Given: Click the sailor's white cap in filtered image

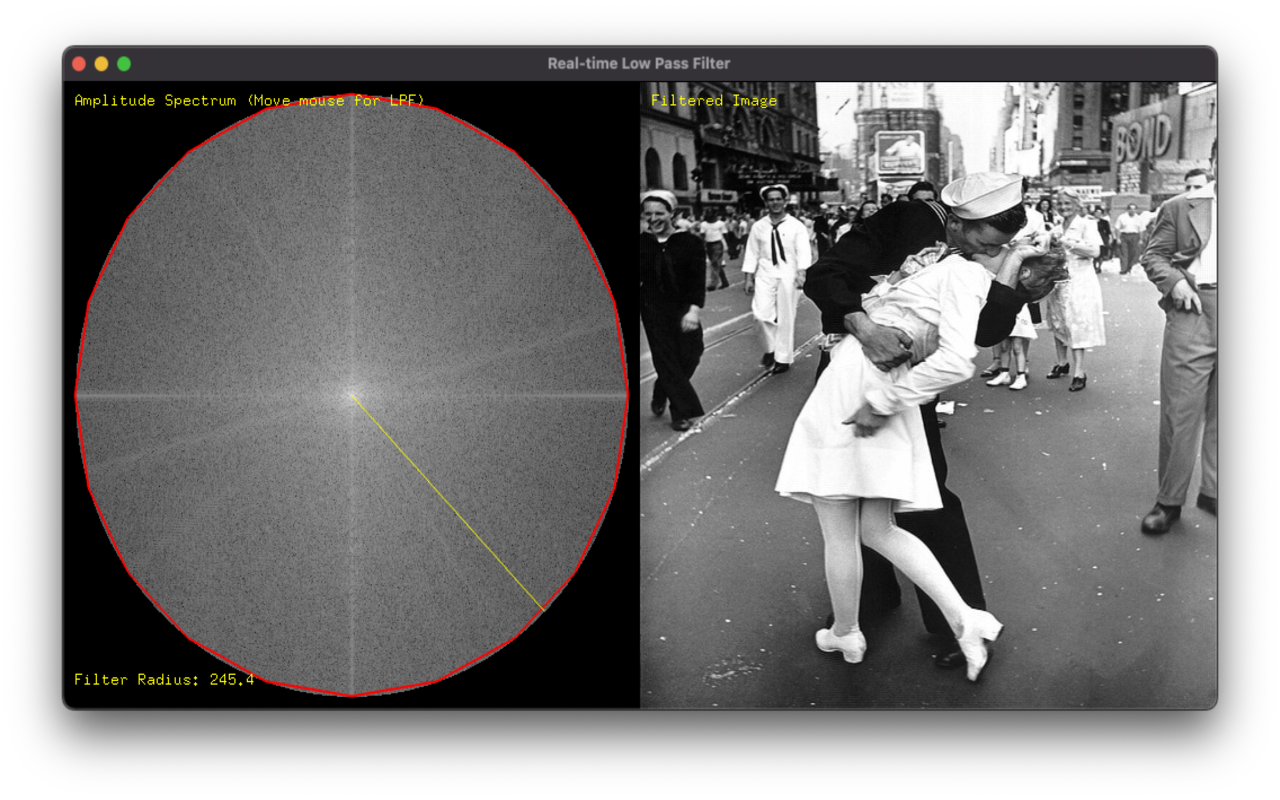Looking at the screenshot, I should click(x=982, y=196).
